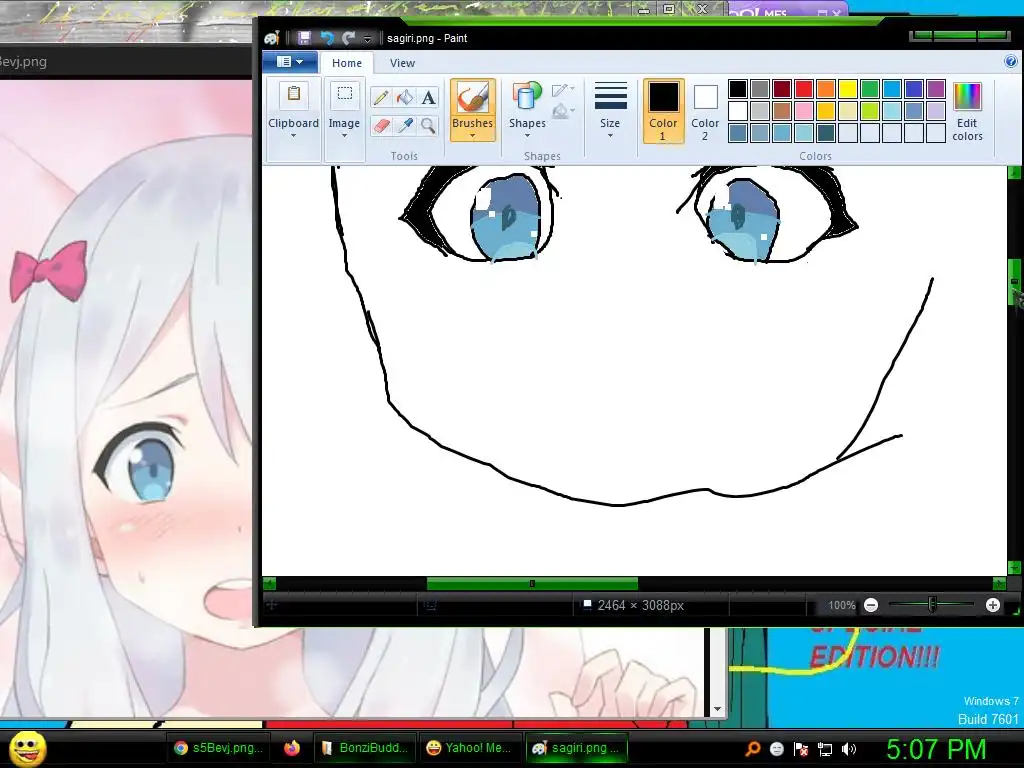
Task: Switch to the View ribbon tab
Action: tap(402, 63)
